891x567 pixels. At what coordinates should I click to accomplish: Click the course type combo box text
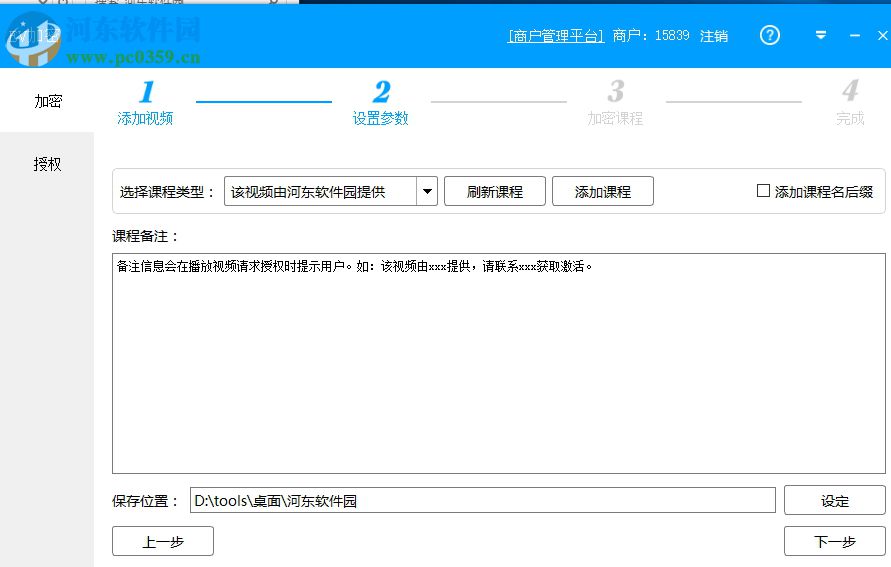[x=320, y=191]
